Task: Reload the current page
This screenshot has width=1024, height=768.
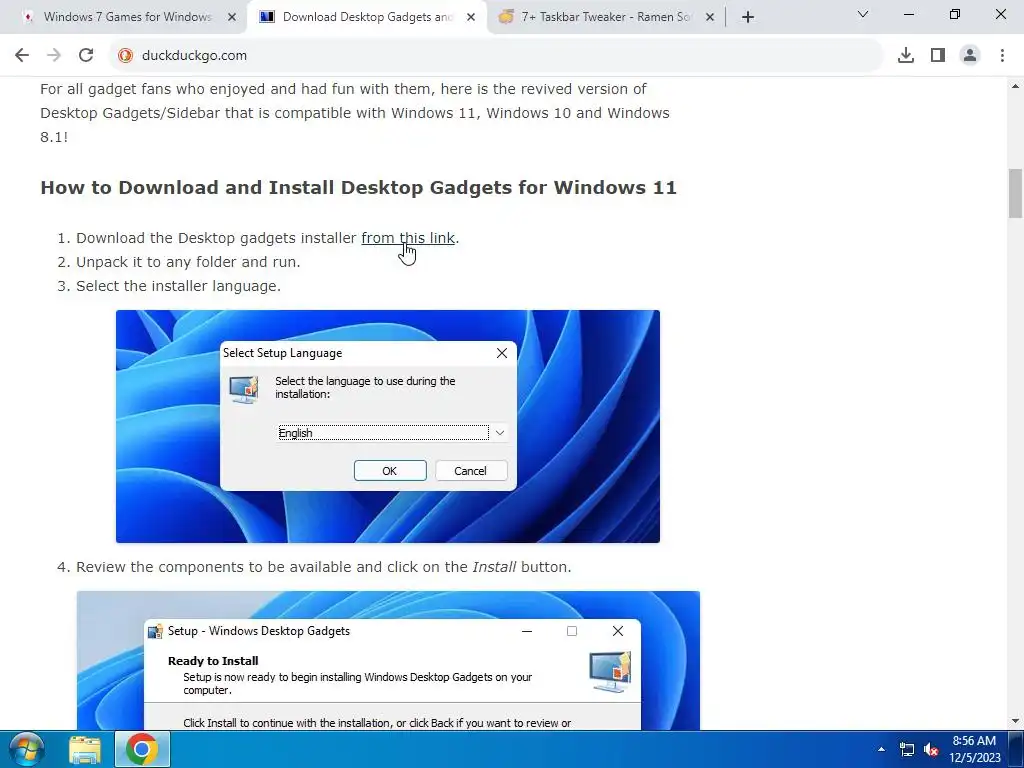Action: [x=86, y=56]
